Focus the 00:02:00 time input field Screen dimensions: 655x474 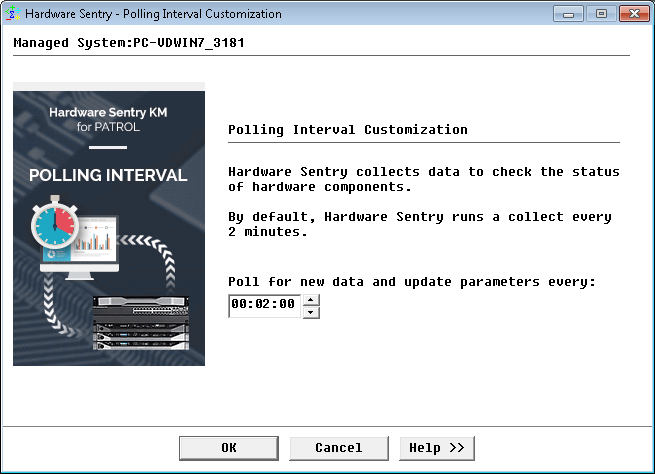tap(264, 306)
